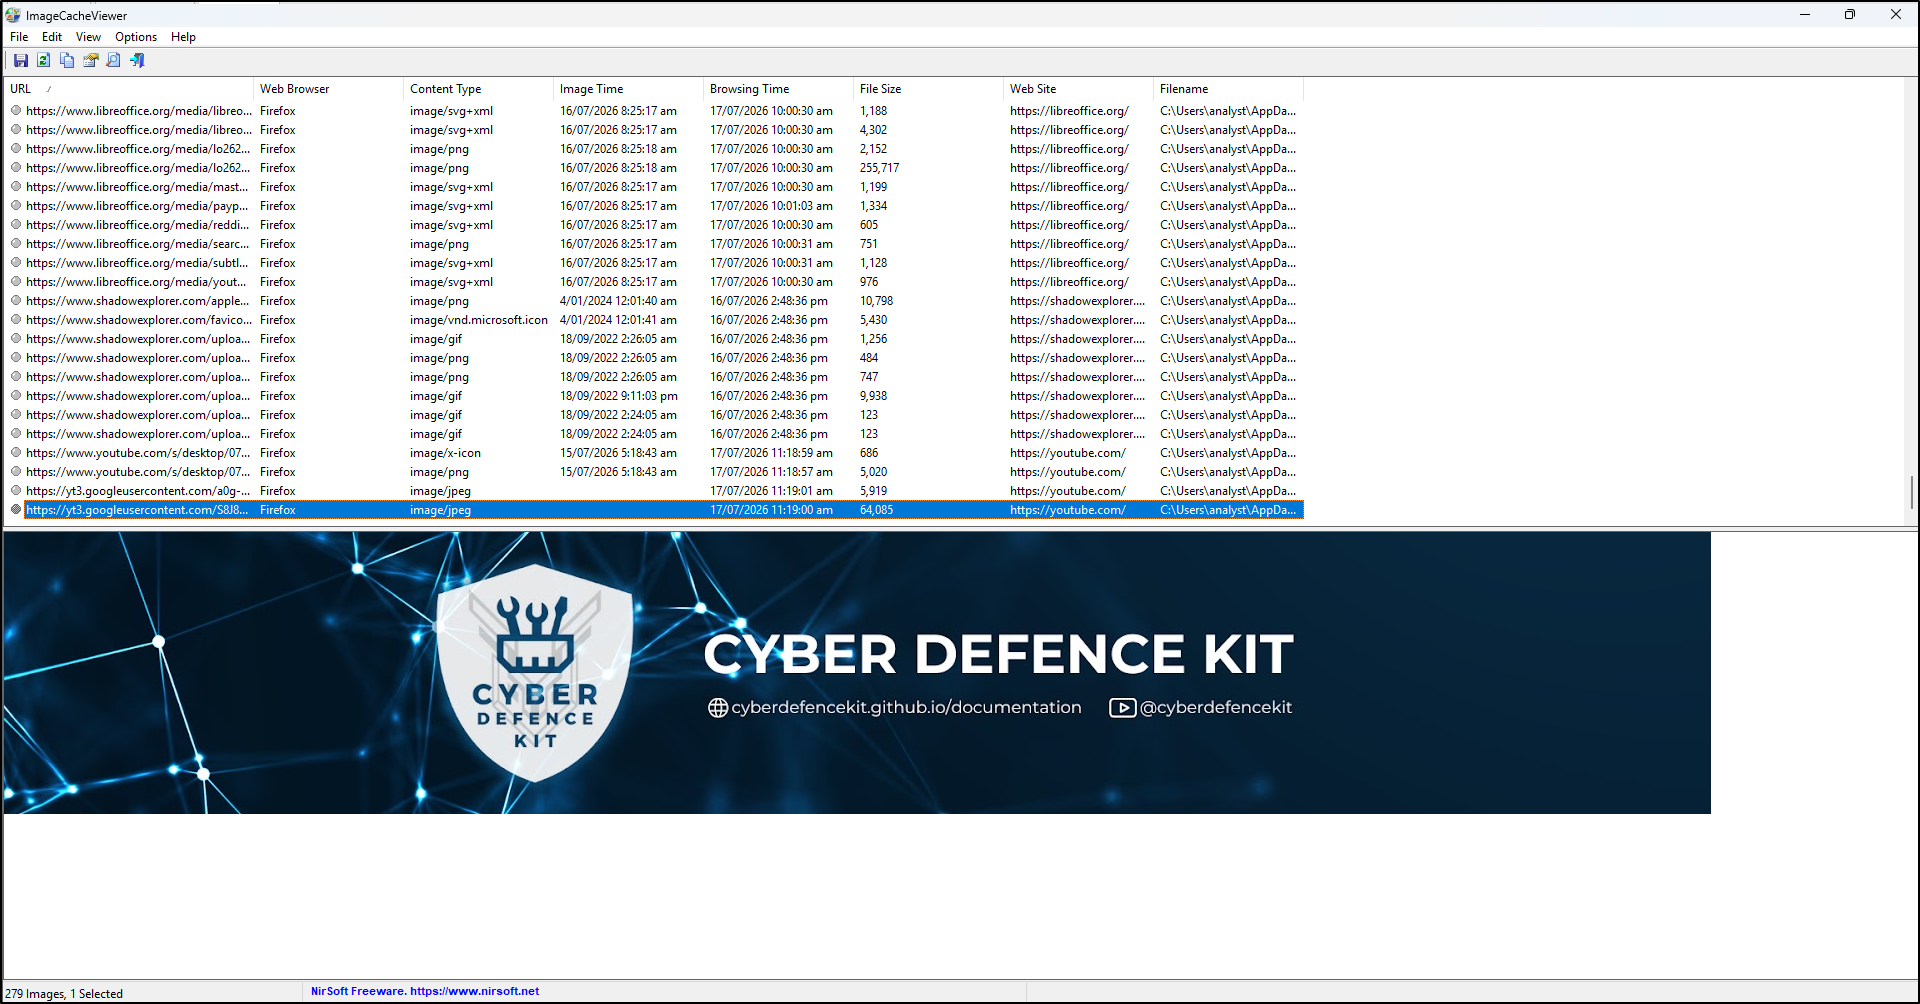Click the Cyber Defence Kit image preview
Image resolution: width=1920 pixels, height=1004 pixels.
point(857,673)
